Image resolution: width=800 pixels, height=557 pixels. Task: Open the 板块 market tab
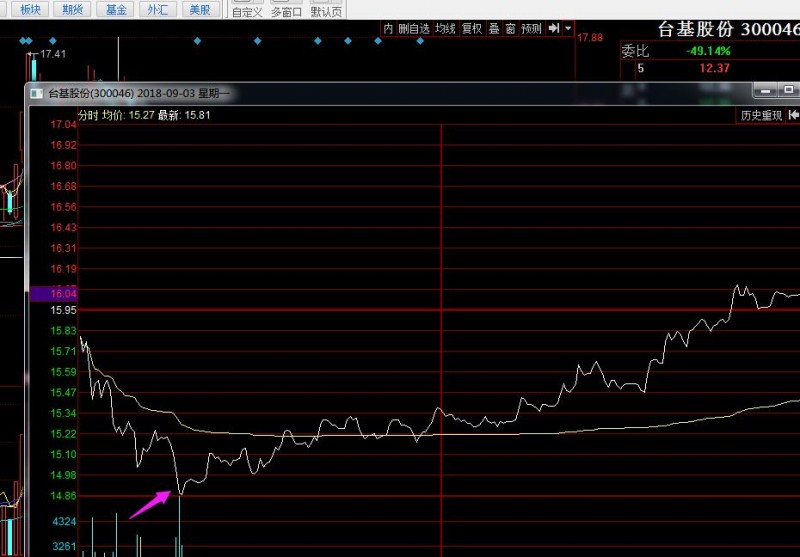pyautogui.click(x=30, y=9)
